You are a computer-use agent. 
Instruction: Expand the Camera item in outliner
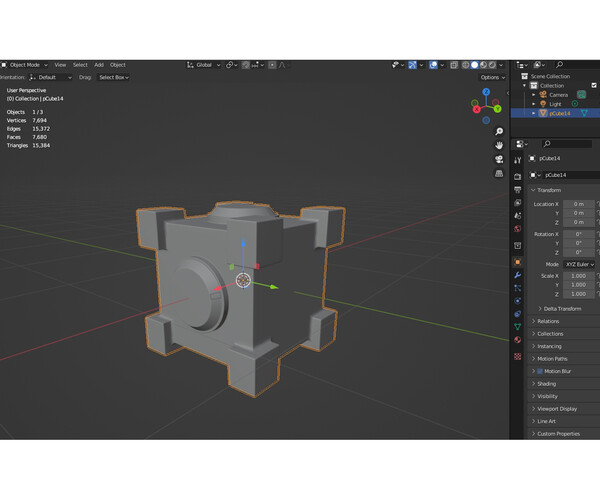pyautogui.click(x=534, y=94)
